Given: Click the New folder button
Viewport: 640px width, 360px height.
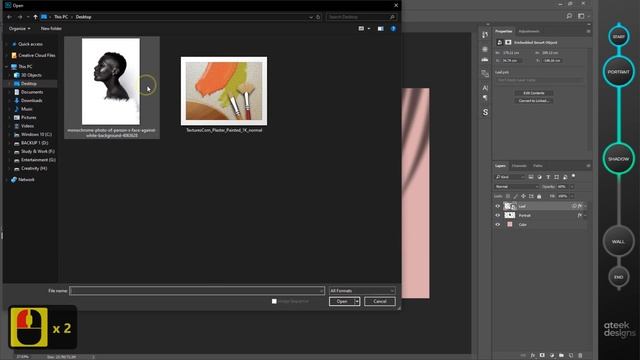Looking at the screenshot, I should [x=51, y=29].
